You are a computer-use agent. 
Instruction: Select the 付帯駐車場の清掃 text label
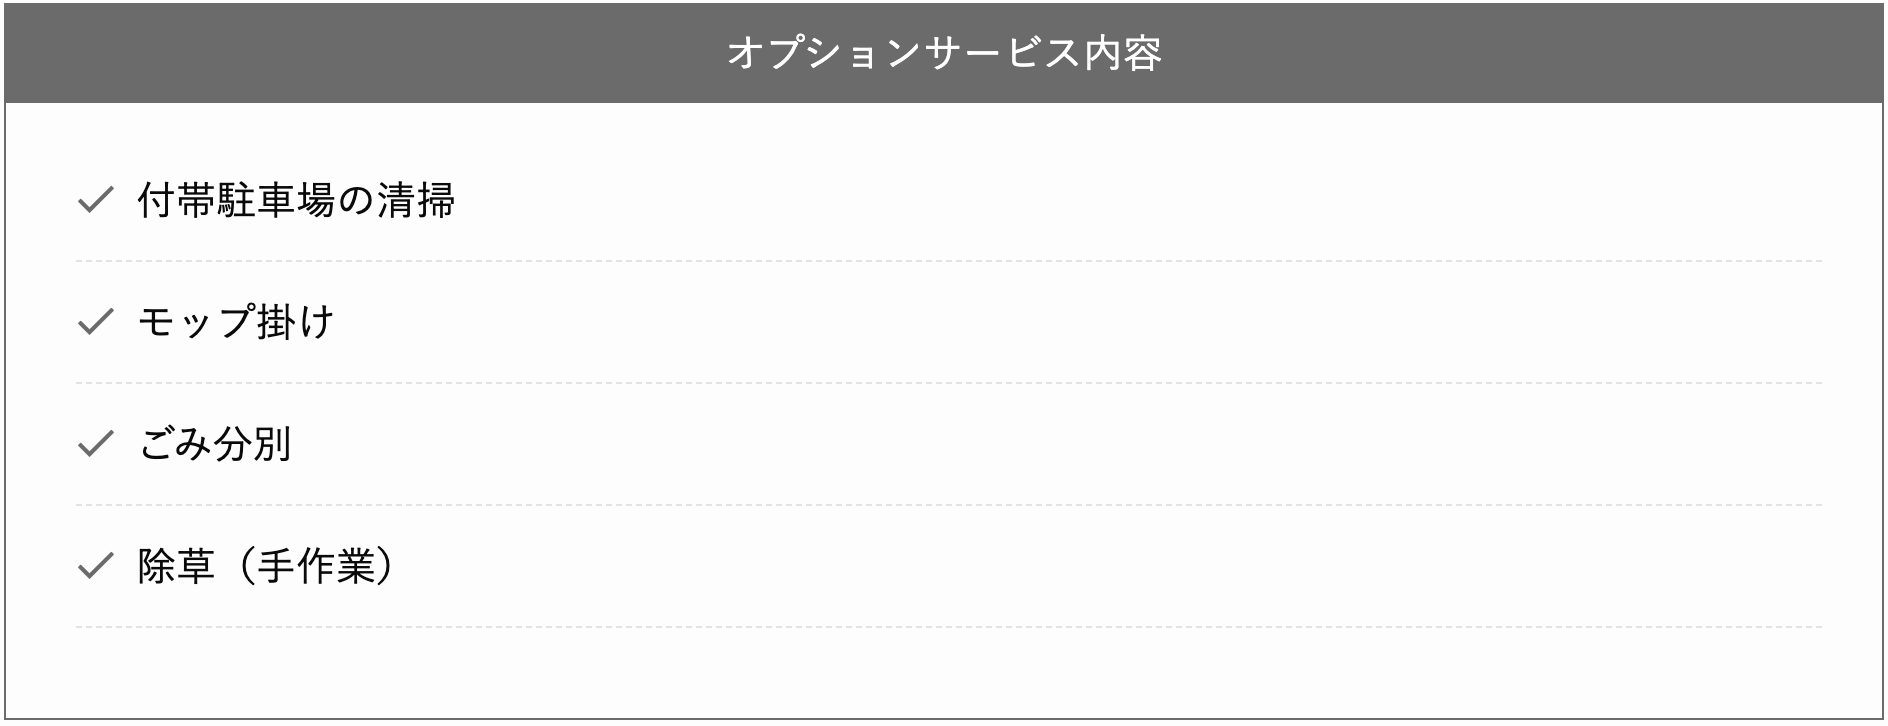(x=296, y=201)
